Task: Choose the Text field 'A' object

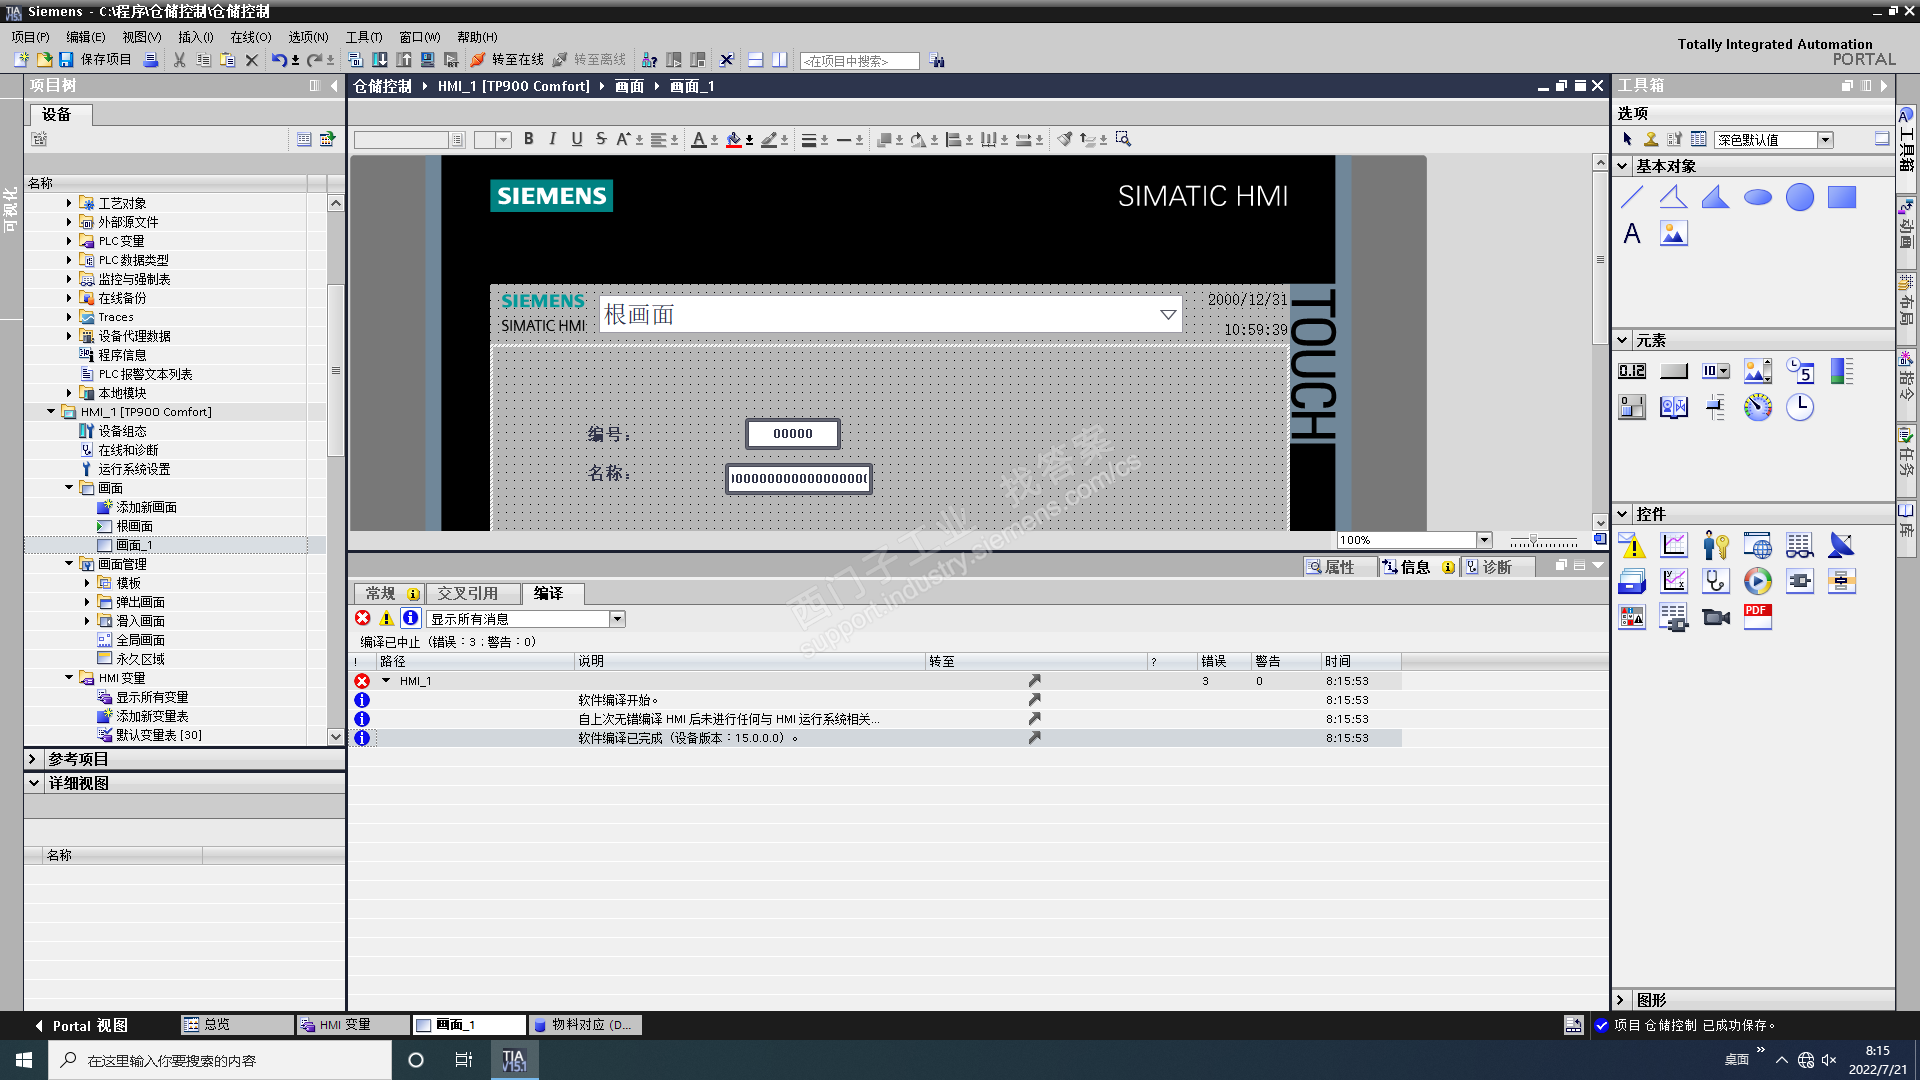Action: click(x=1631, y=234)
